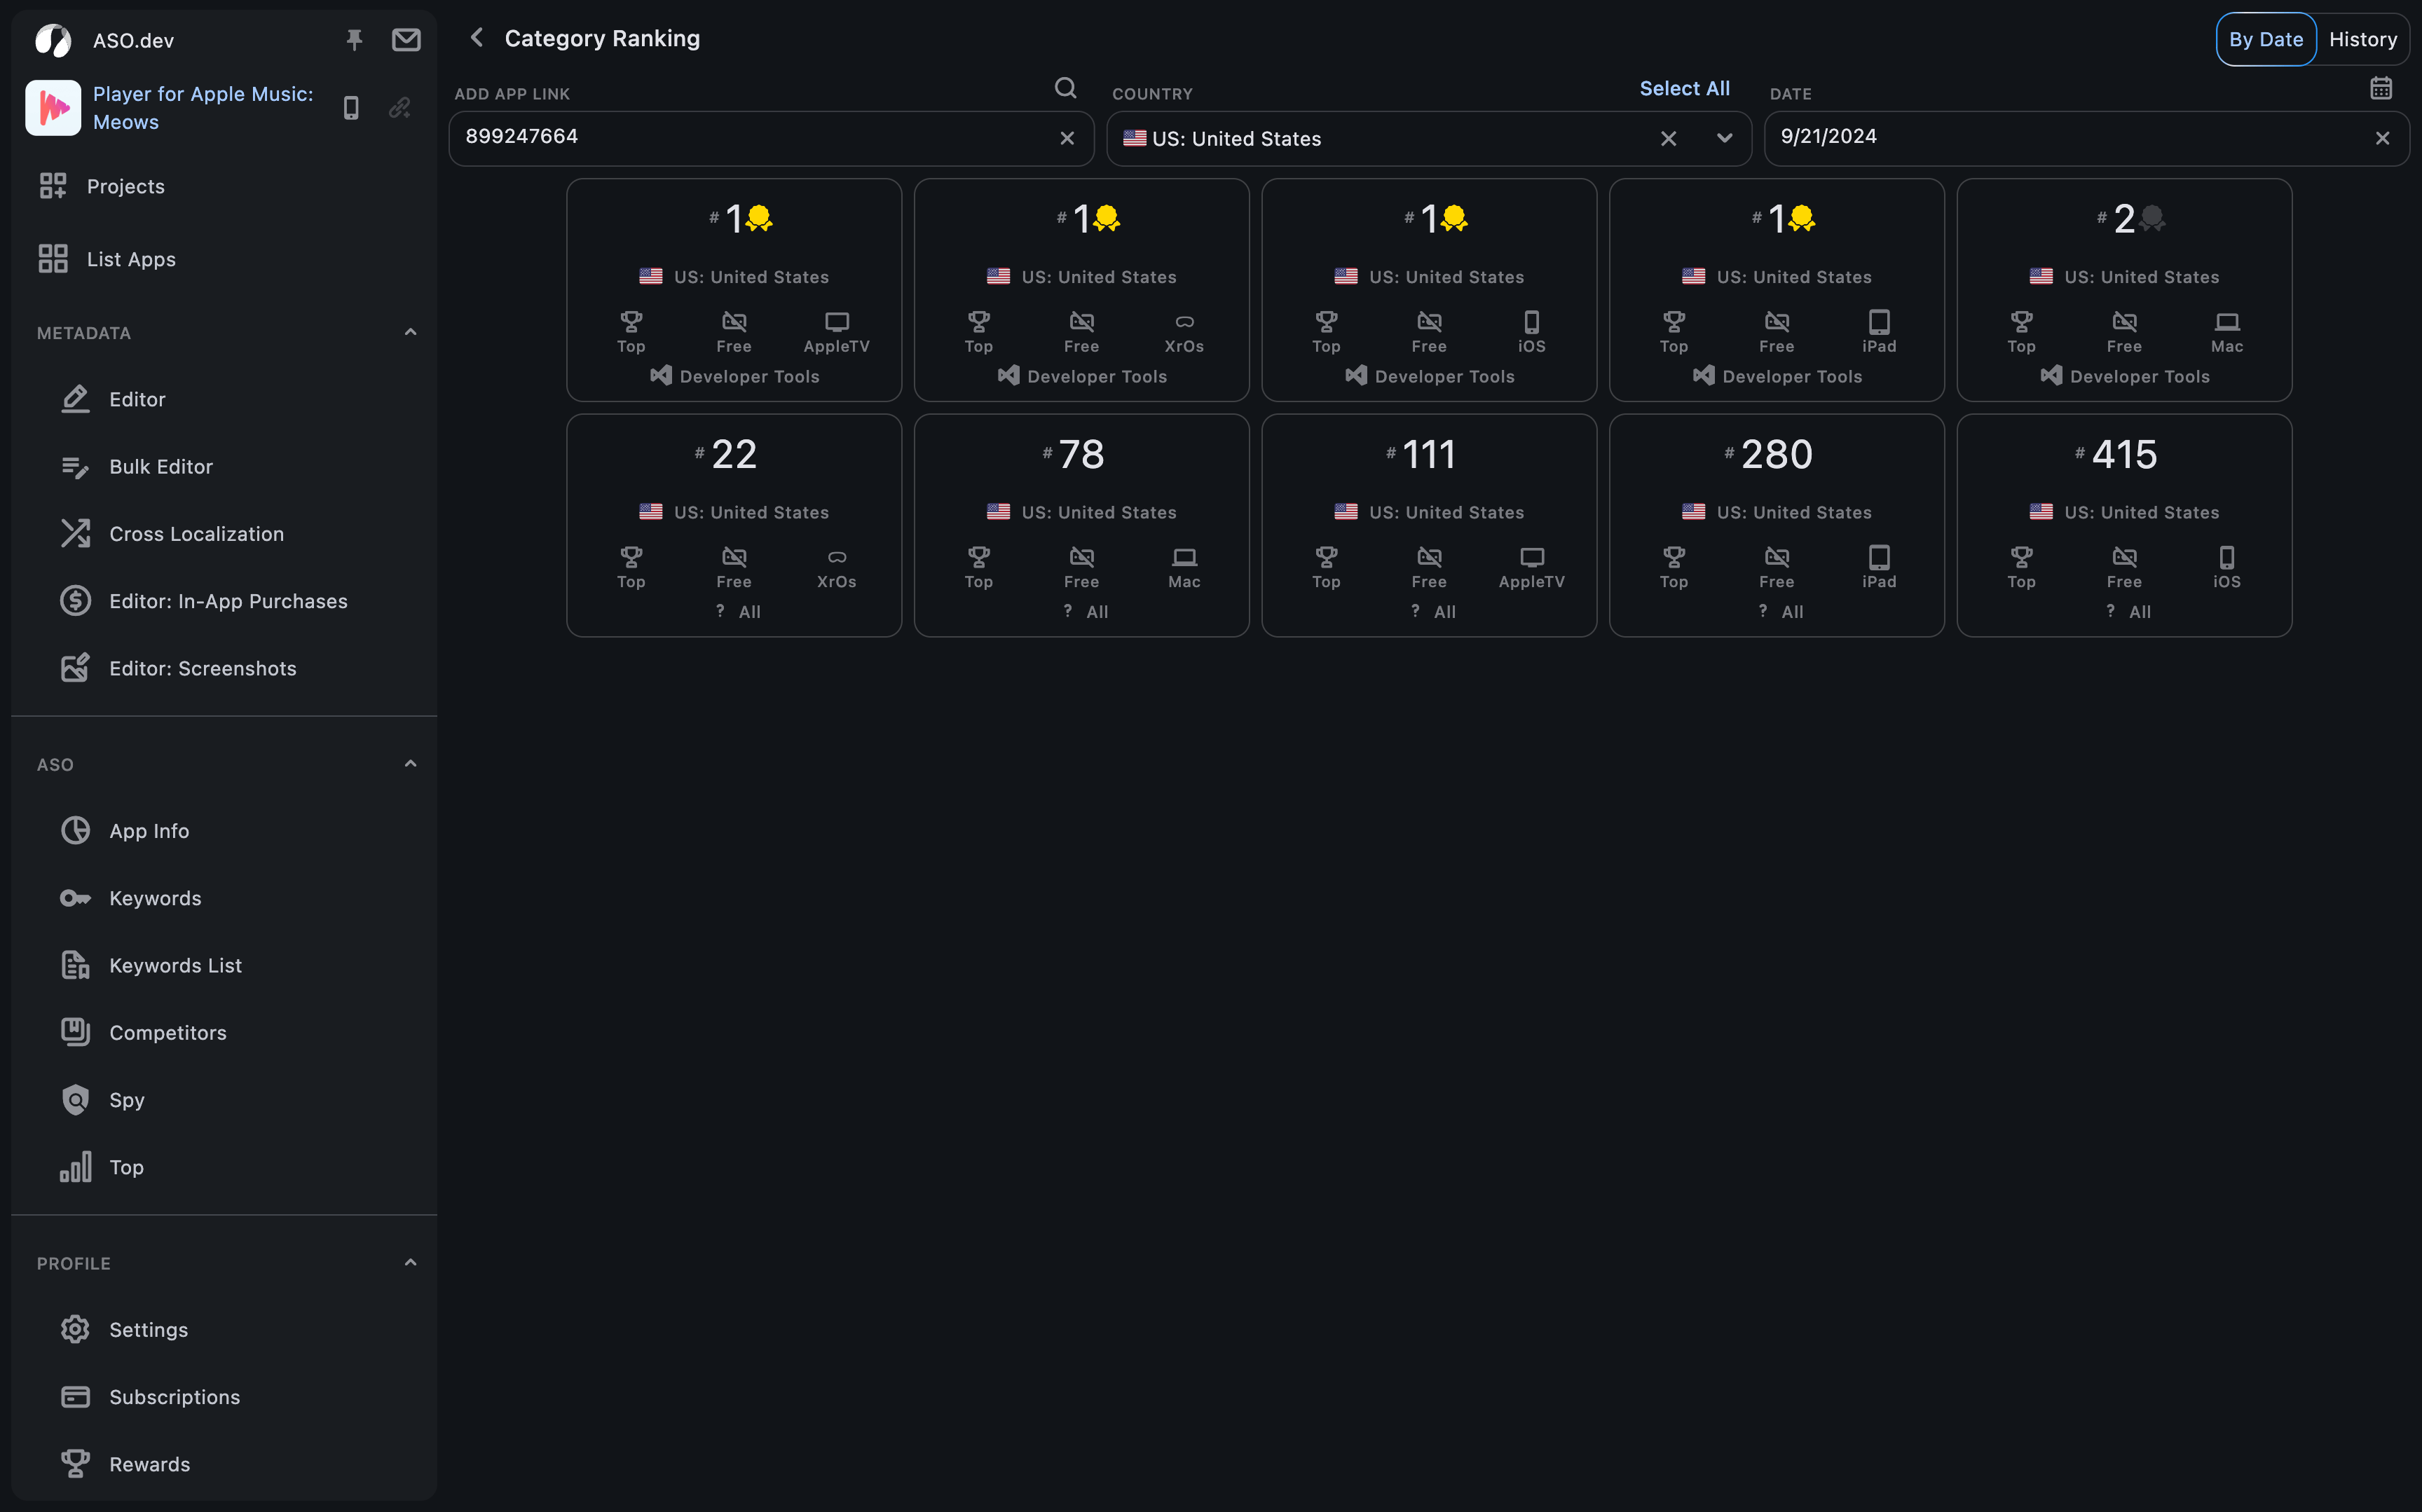
Task: Switch to the By Date view
Action: tap(2266, 39)
